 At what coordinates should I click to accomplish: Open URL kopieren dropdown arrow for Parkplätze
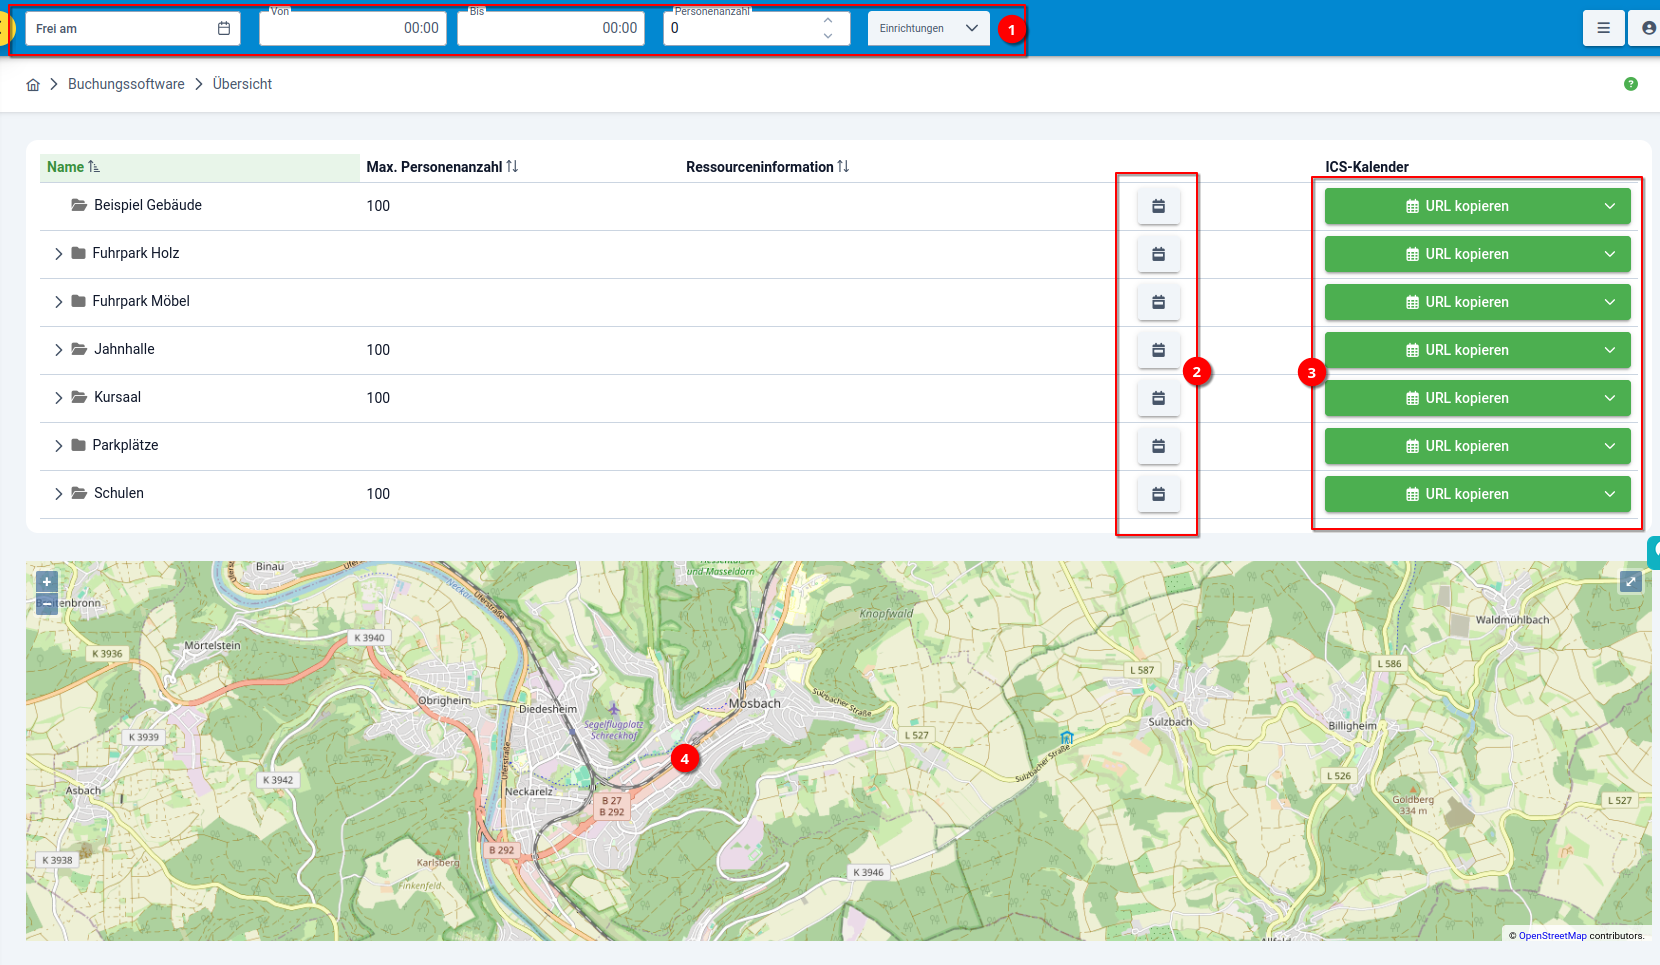point(1610,446)
